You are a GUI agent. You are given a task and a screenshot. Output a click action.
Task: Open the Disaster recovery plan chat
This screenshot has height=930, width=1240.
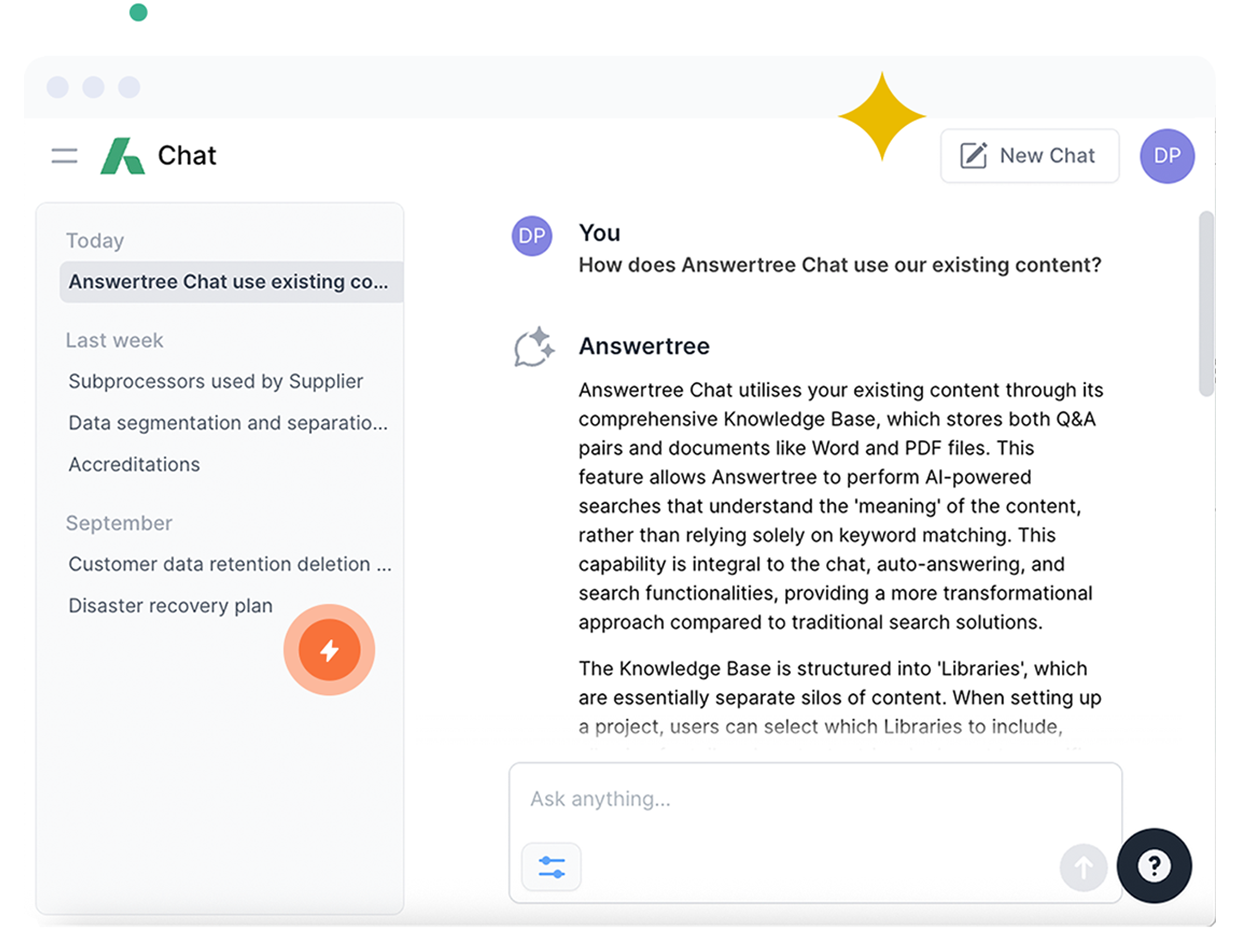[171, 605]
